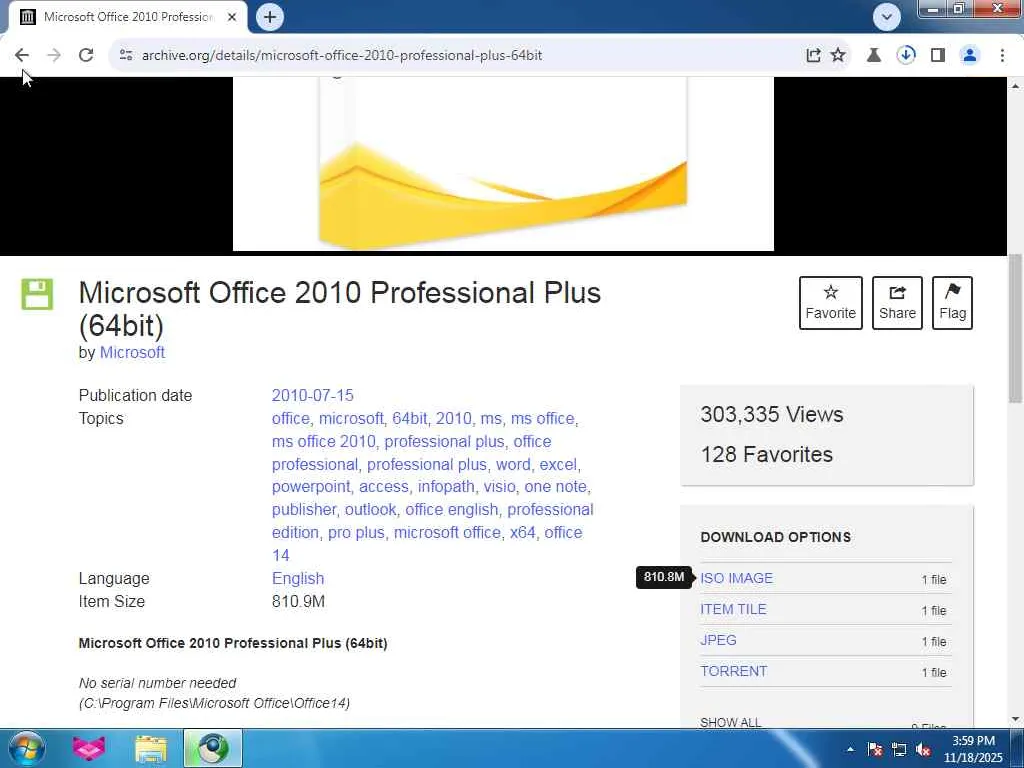Go back using the browser back arrow
This screenshot has width=1024, height=768.
(22, 56)
